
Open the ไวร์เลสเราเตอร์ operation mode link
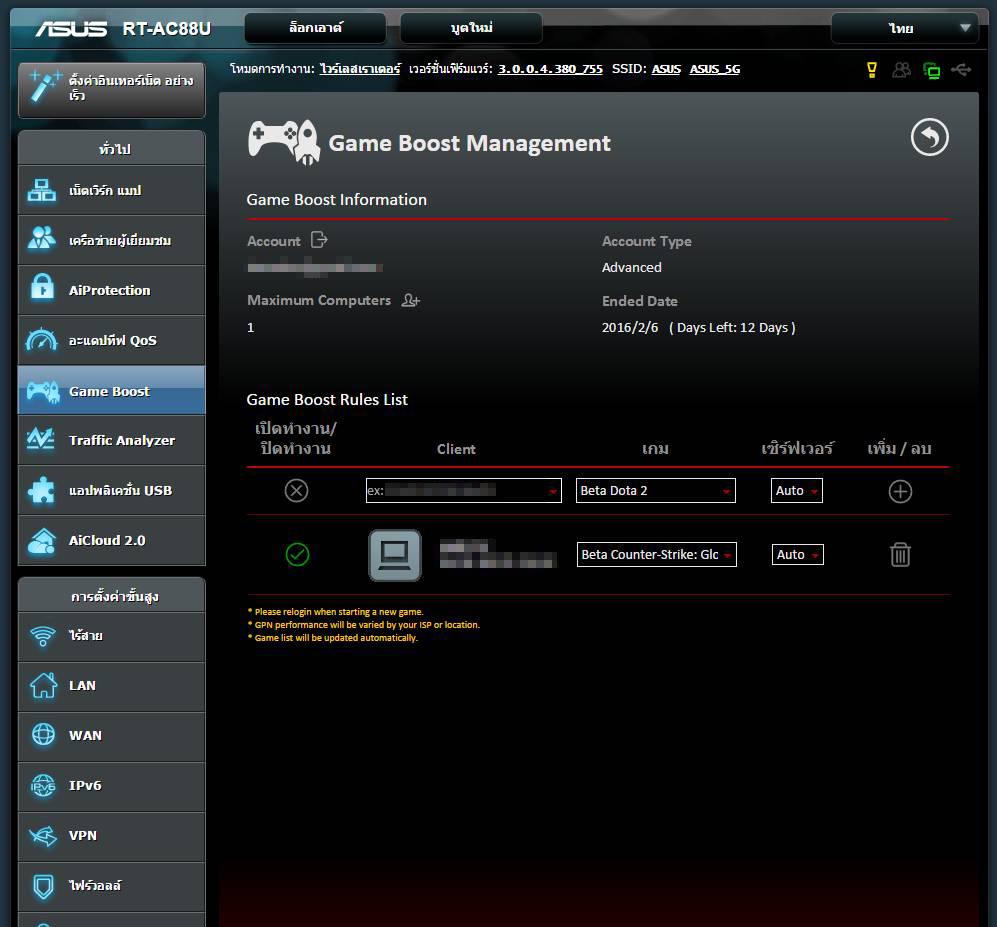click(x=360, y=69)
